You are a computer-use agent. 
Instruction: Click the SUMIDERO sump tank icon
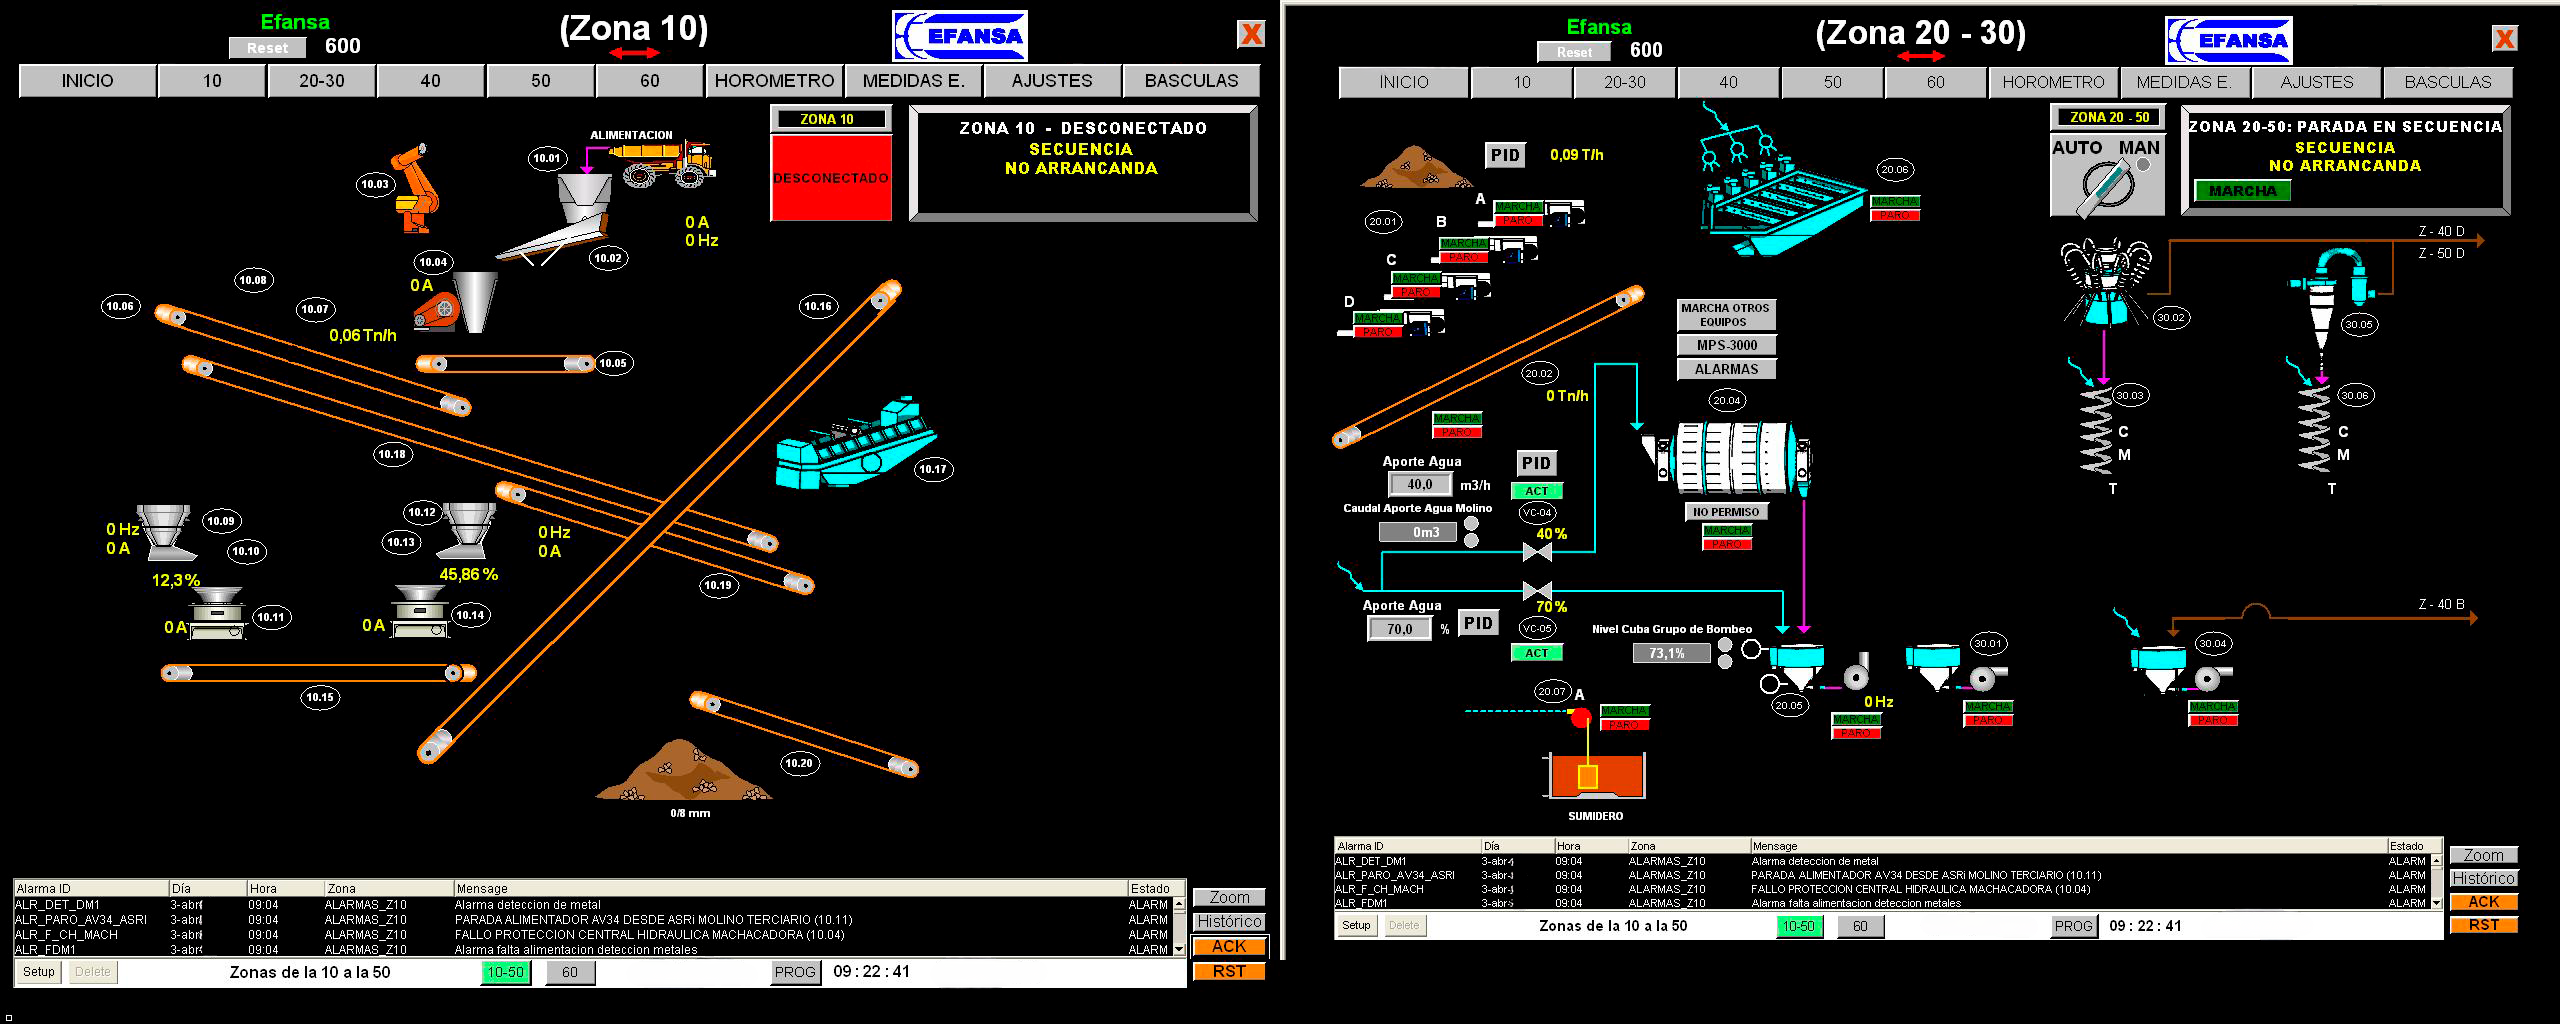click(1596, 774)
